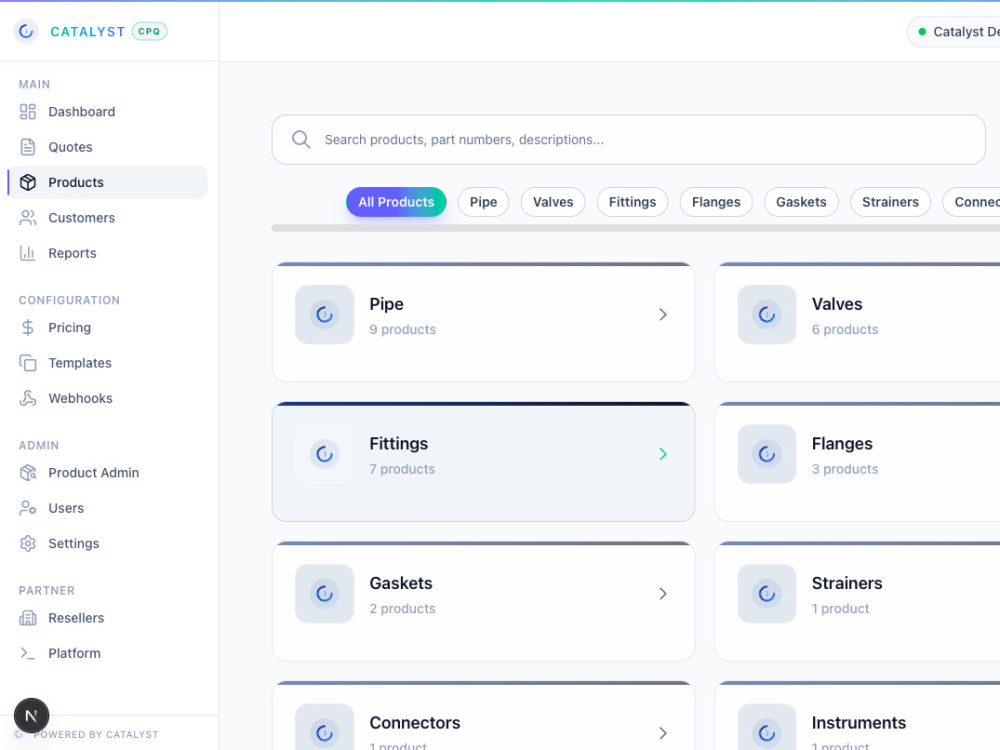Screen dimensions: 1000x750
Task: Click the Product Admin package icon
Action: click(x=27, y=473)
